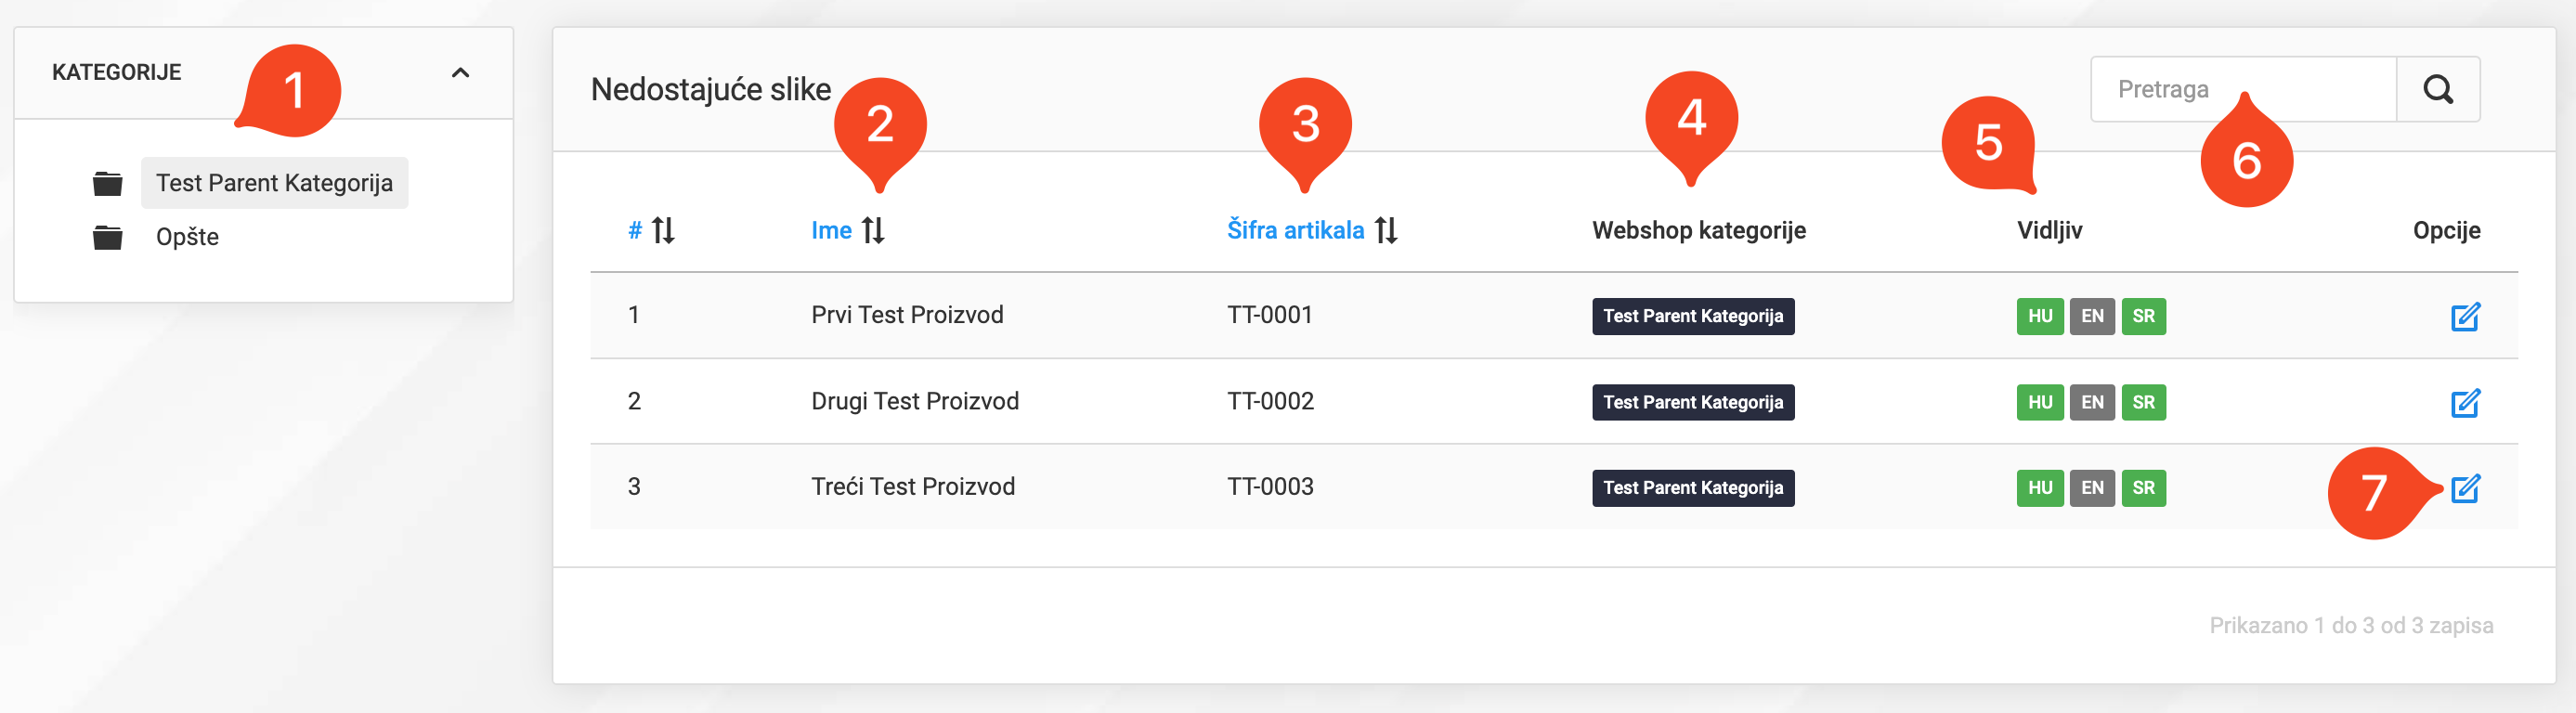
Task: Click category tag in TT-0001 row
Action: 1692,317
